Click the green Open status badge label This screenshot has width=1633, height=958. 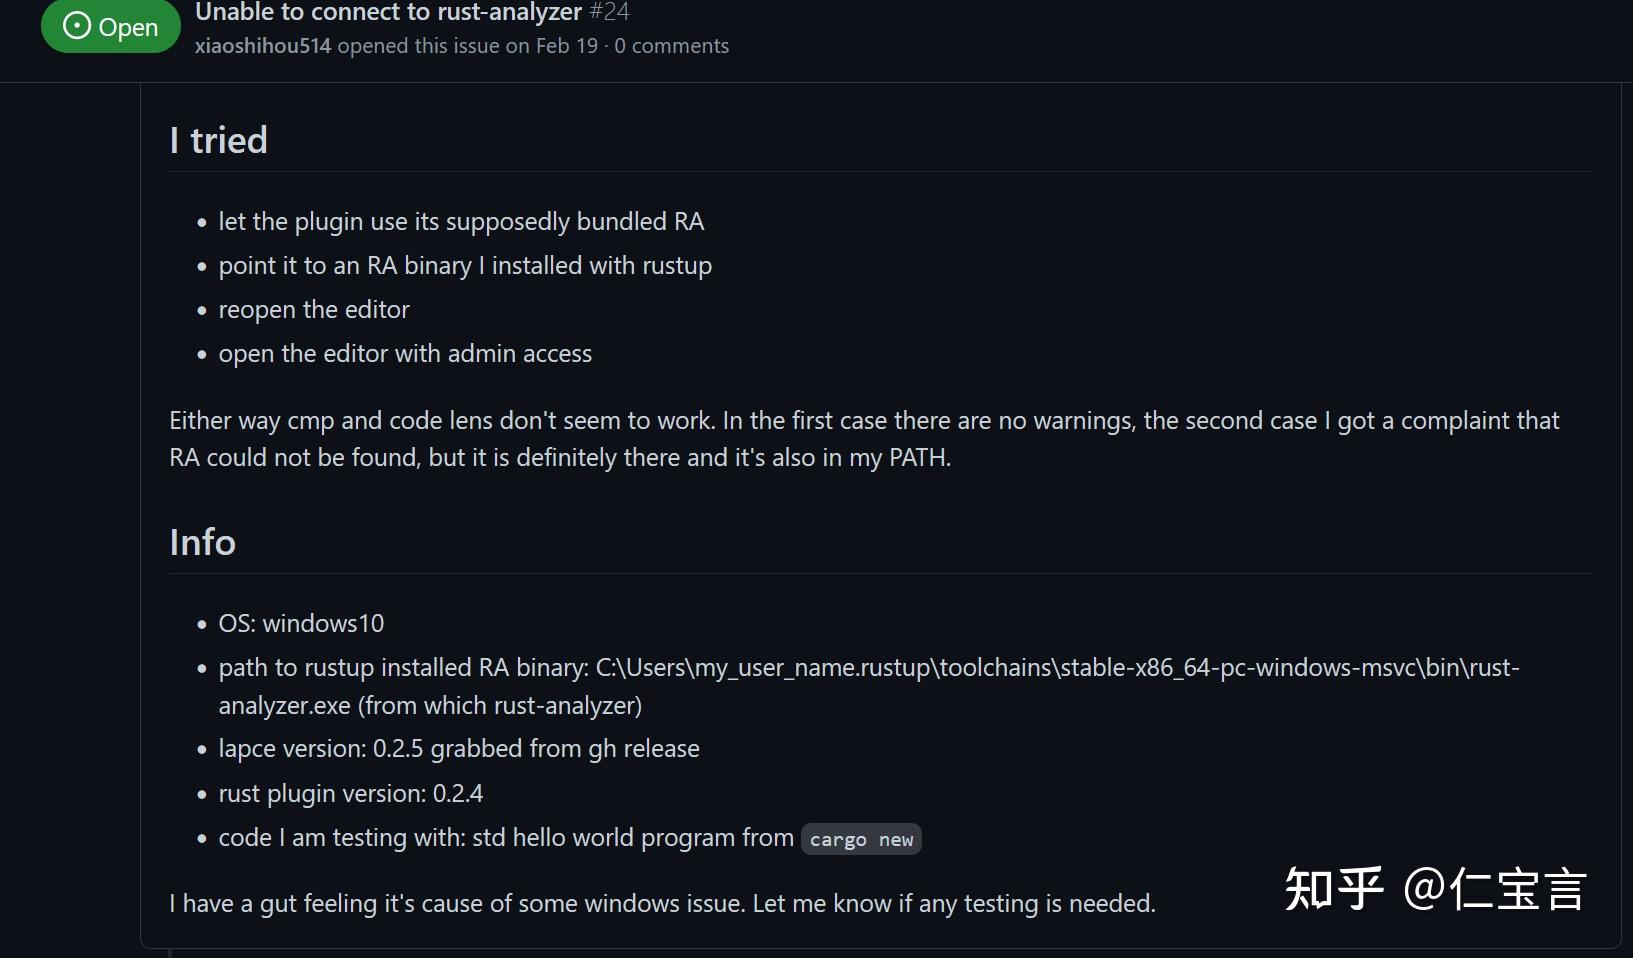(x=128, y=27)
